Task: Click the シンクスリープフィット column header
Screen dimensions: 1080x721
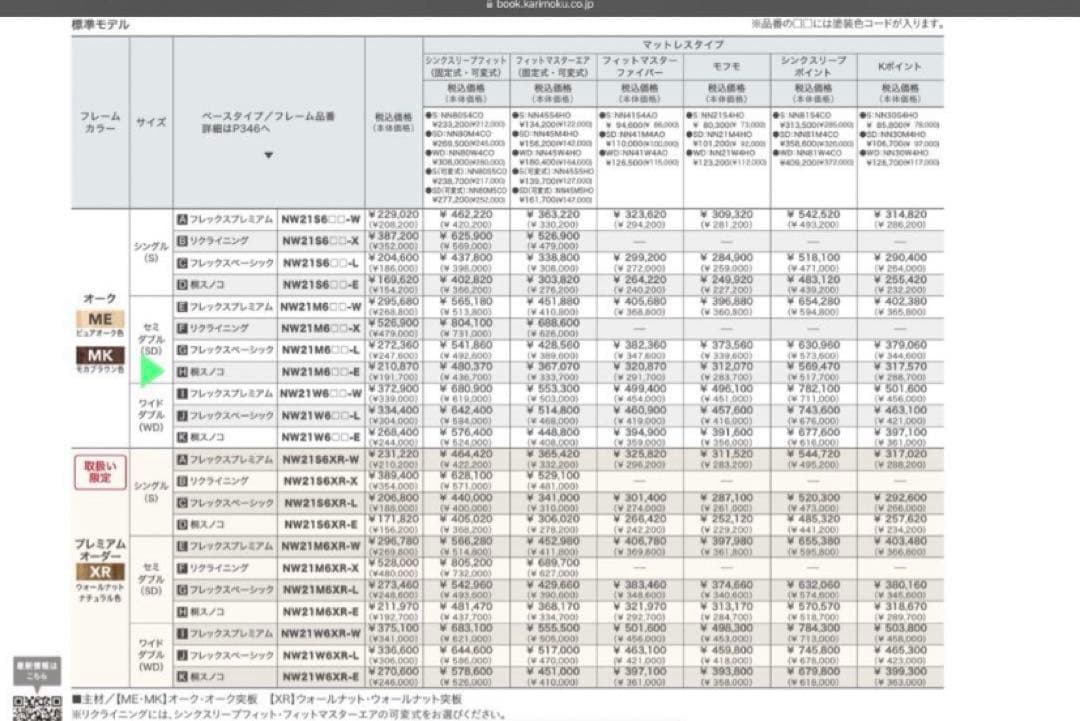Action: tap(466, 67)
